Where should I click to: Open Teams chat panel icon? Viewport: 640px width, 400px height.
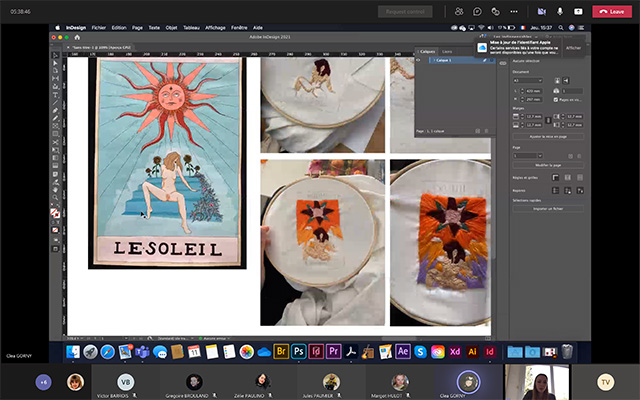pos(477,11)
